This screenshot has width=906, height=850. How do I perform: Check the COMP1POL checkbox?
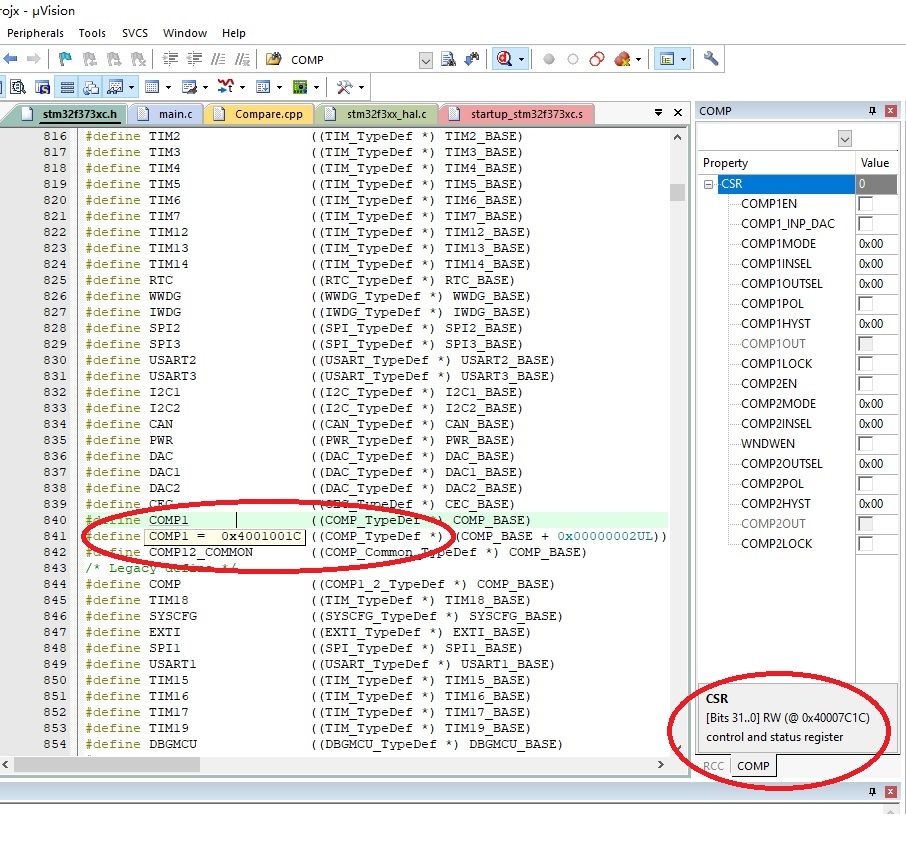(865, 304)
